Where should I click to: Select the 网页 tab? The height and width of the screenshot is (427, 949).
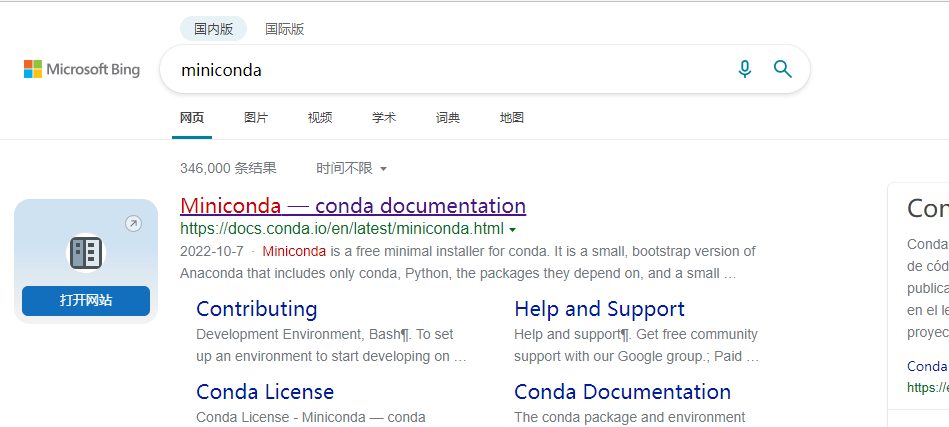pyautogui.click(x=192, y=118)
